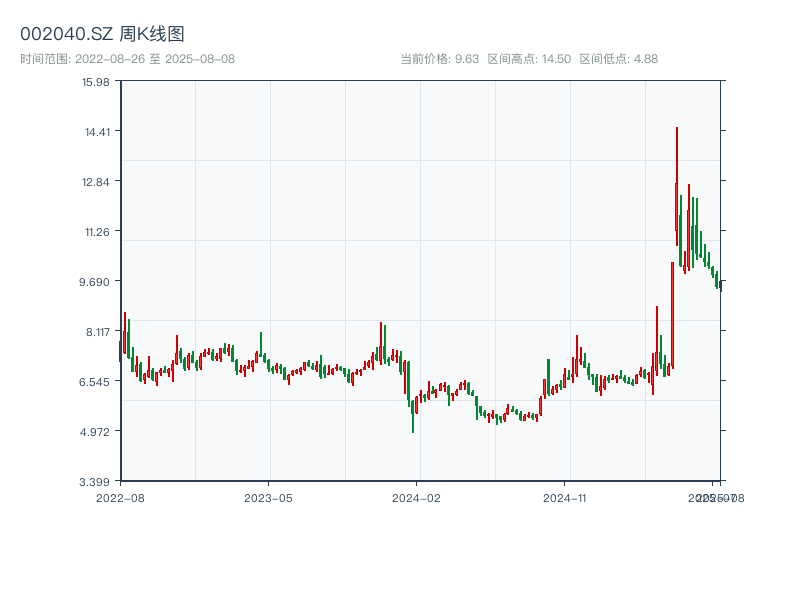Click the x-axis date label 2023-05
The image size is (800, 600).
pos(268,498)
